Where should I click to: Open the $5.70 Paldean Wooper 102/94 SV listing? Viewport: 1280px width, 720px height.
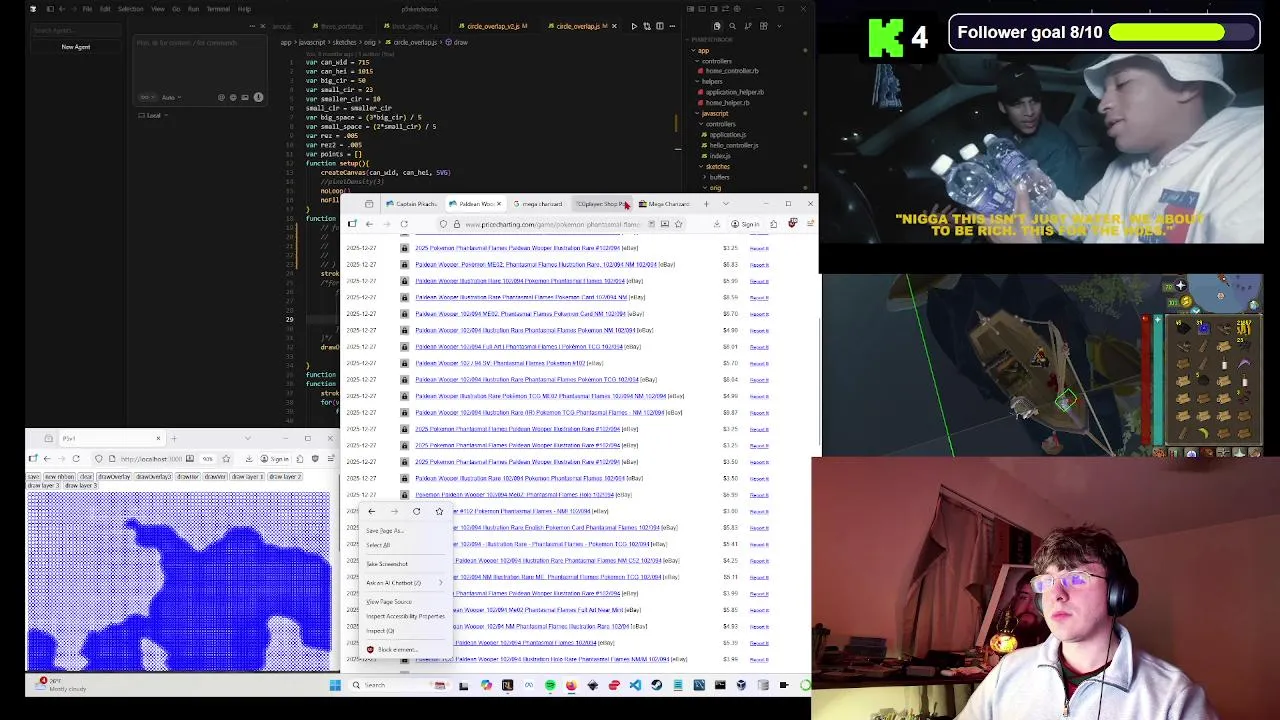pyautogui.click(x=500, y=363)
